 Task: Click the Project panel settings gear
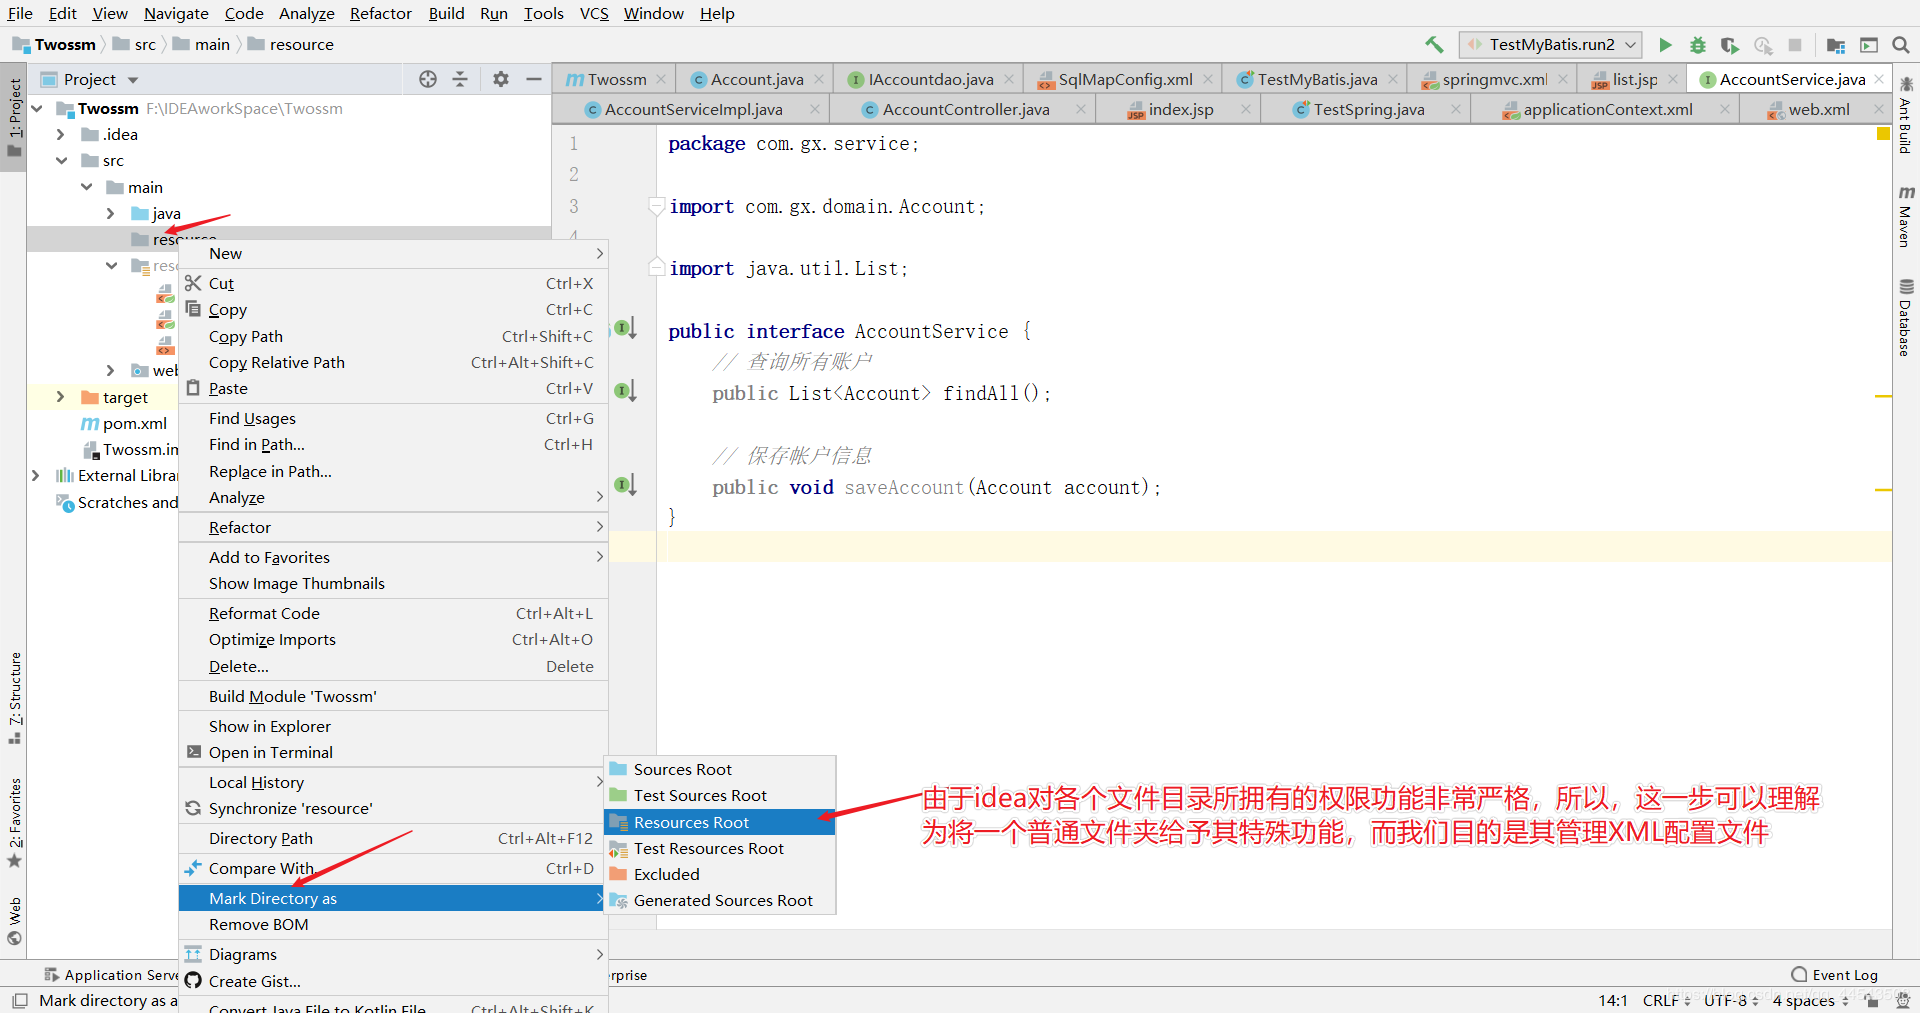tap(501, 79)
